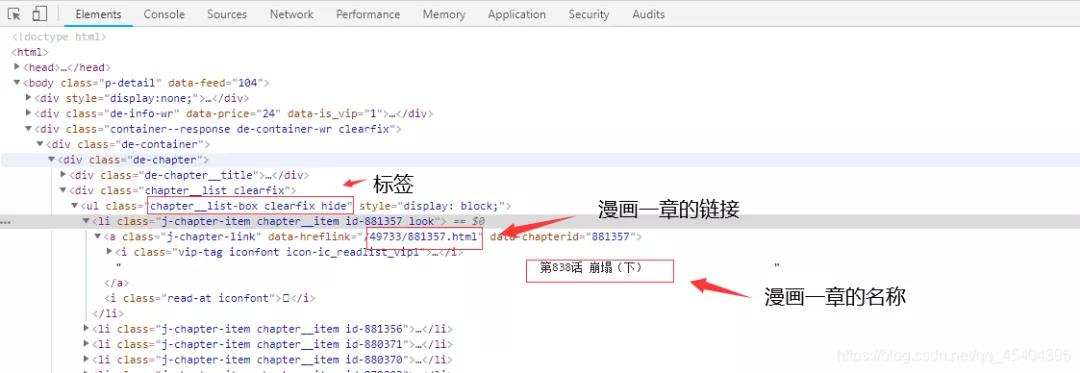Image resolution: width=1080 pixels, height=373 pixels.
Task: Open the Sources tab
Action: click(227, 14)
